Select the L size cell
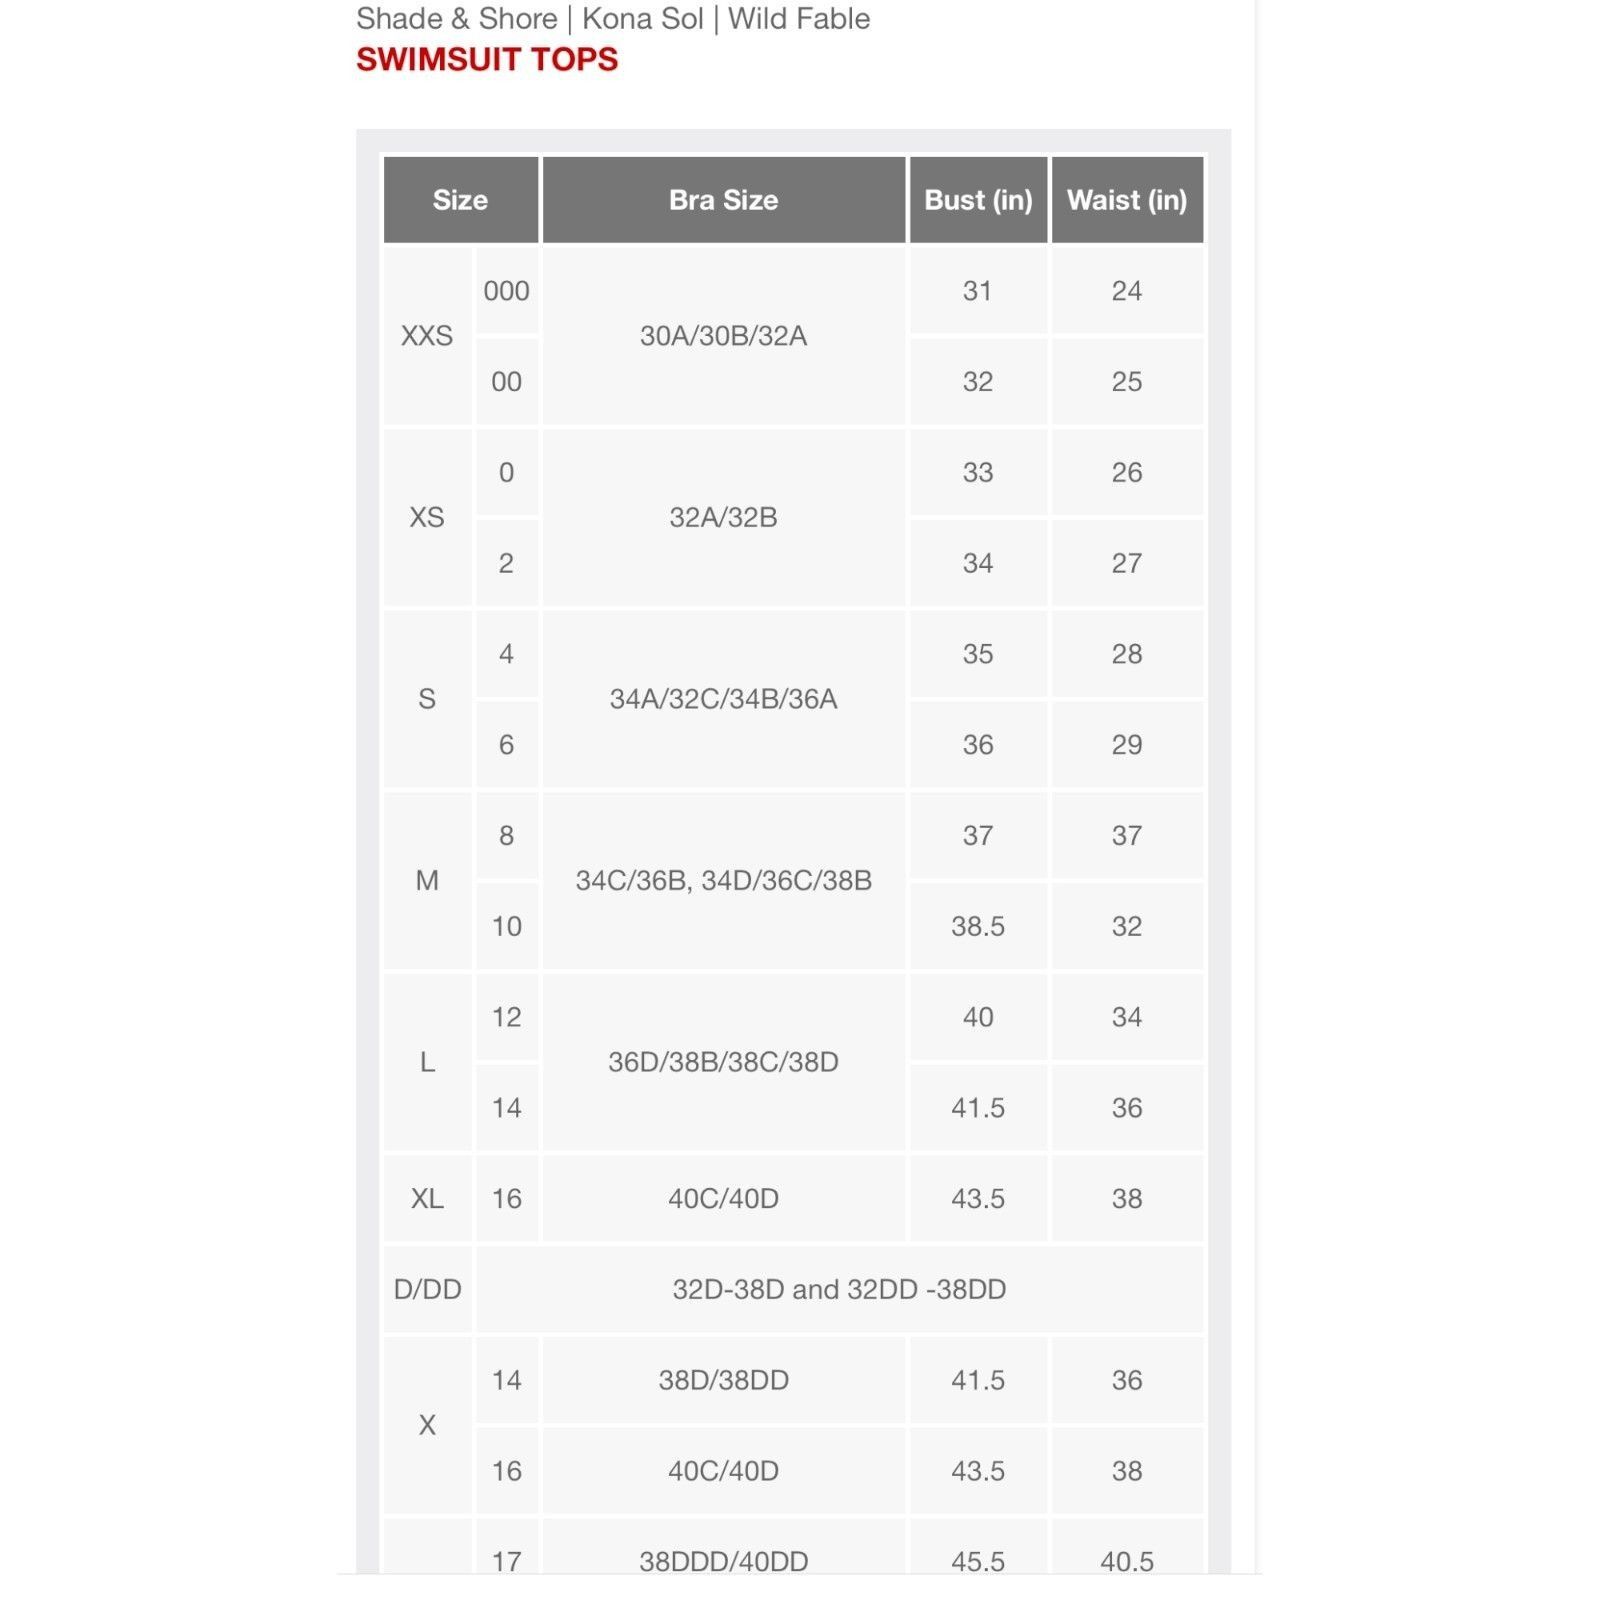The width and height of the screenshot is (1600, 1600). click(x=427, y=1062)
